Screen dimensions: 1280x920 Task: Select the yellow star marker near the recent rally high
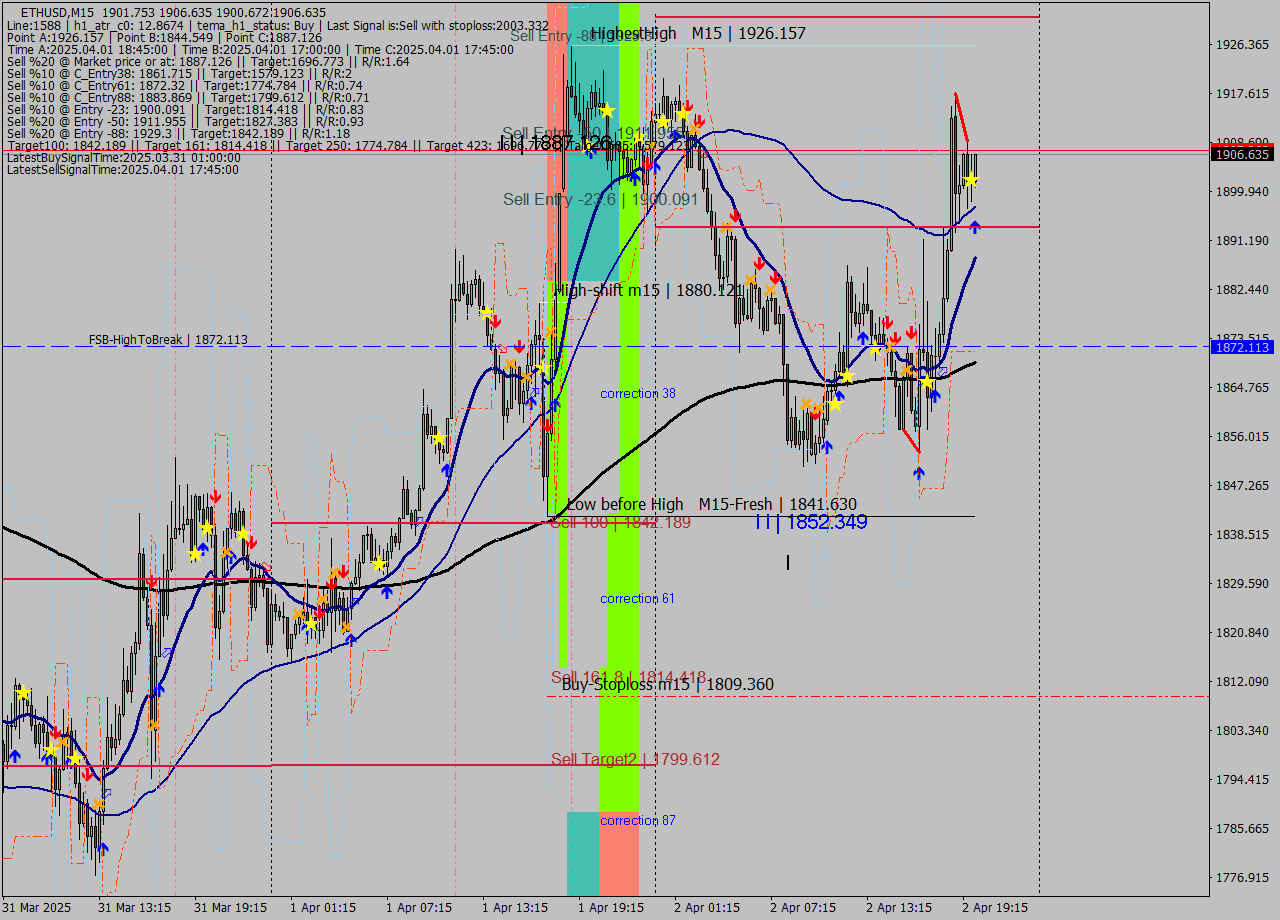972,180
